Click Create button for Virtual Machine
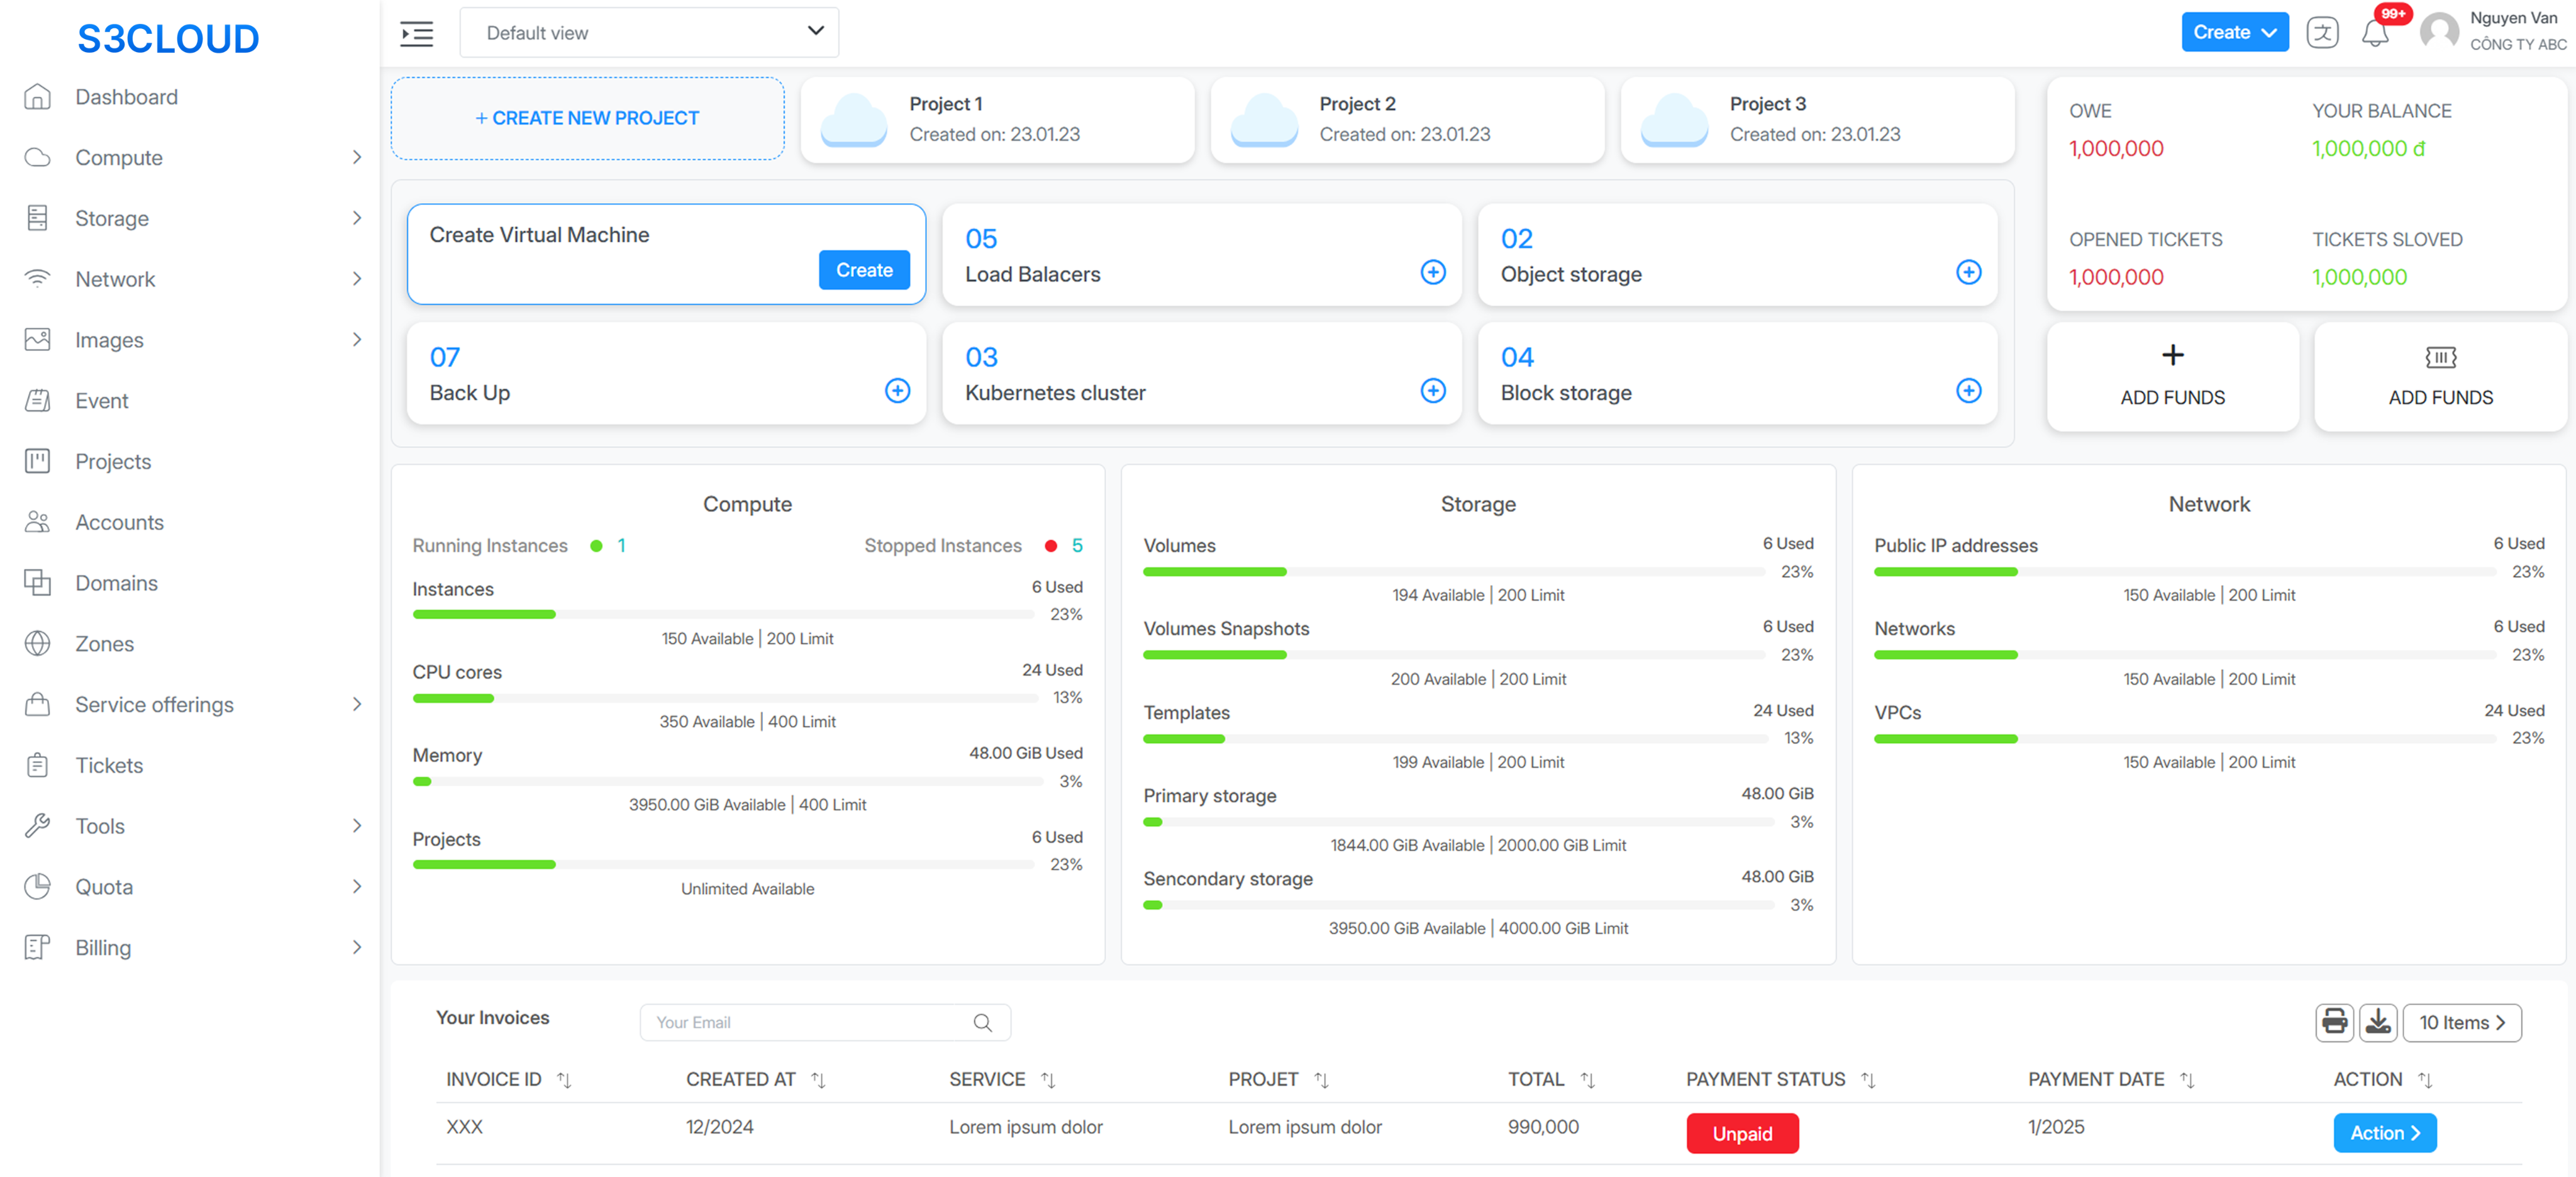 click(x=864, y=270)
